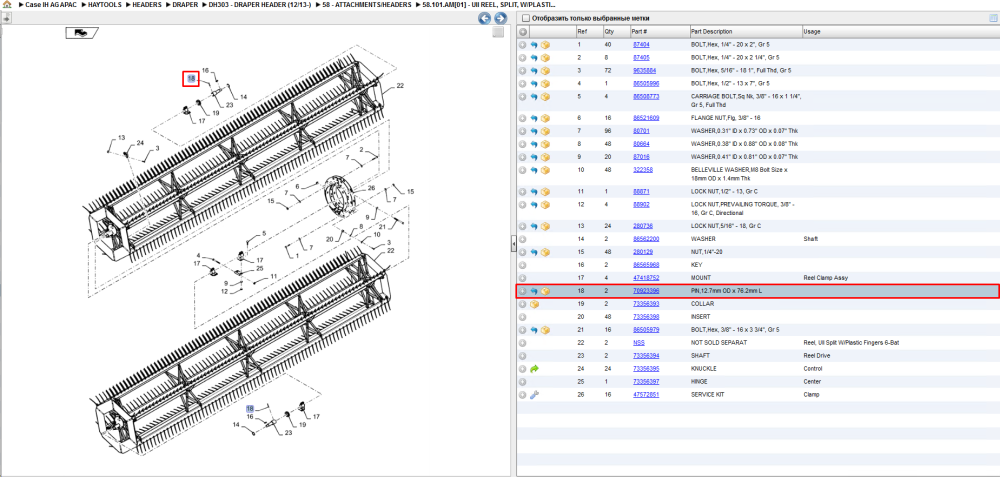The width and height of the screenshot is (1000, 477).
Task: Click the box icon for part 280736
Action: point(545,226)
